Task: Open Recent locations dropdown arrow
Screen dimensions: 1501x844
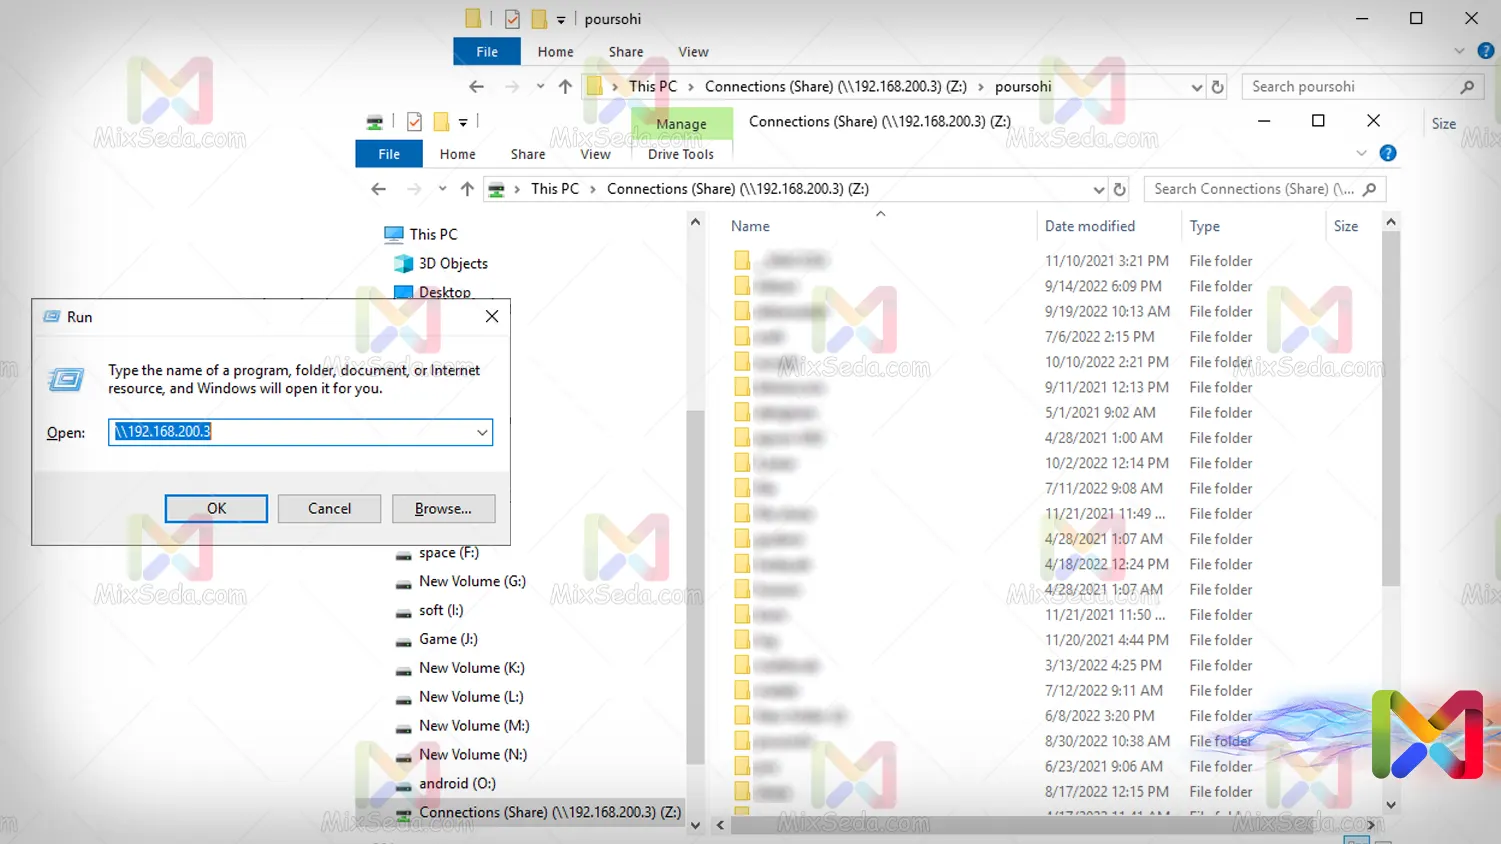Action: pos(442,189)
